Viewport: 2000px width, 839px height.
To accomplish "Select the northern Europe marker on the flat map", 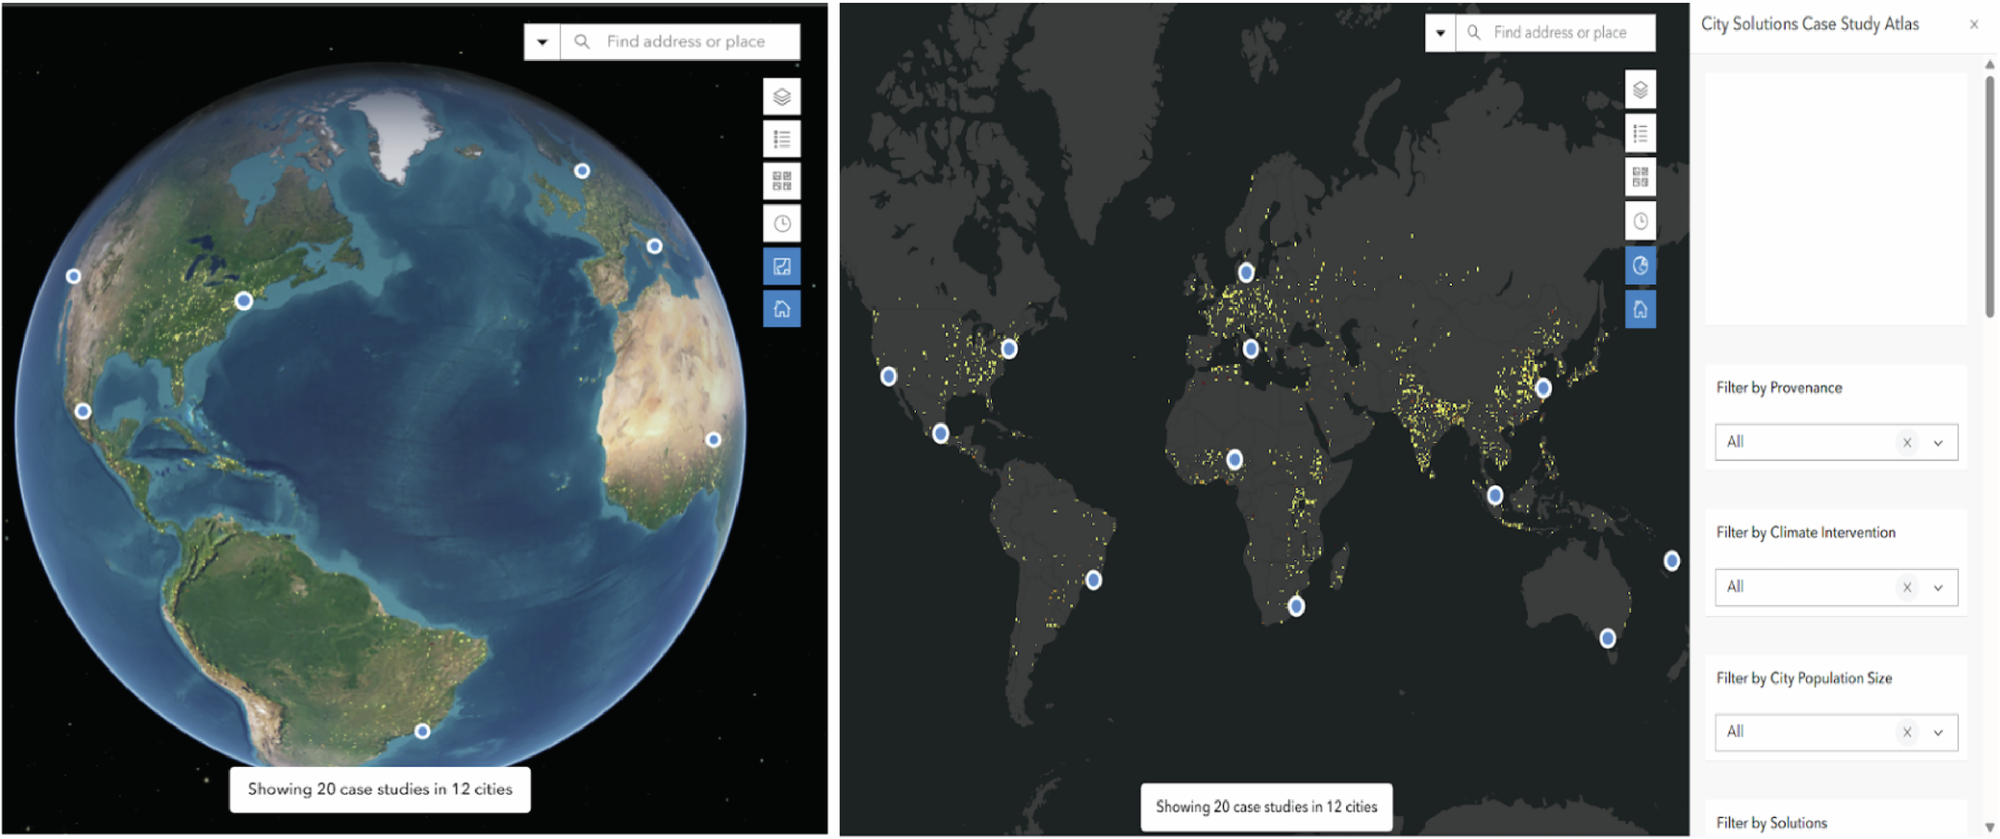I will point(1246,272).
